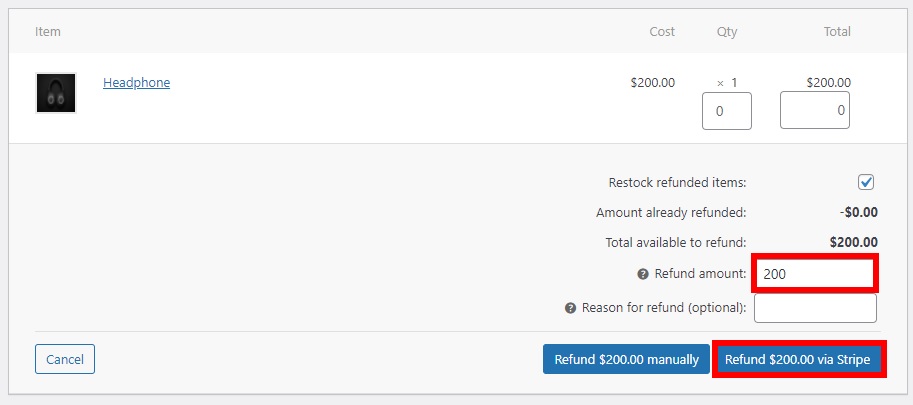The width and height of the screenshot is (913, 405).
Task: Click the help icon beside Reason for refund
Action: [571, 308]
